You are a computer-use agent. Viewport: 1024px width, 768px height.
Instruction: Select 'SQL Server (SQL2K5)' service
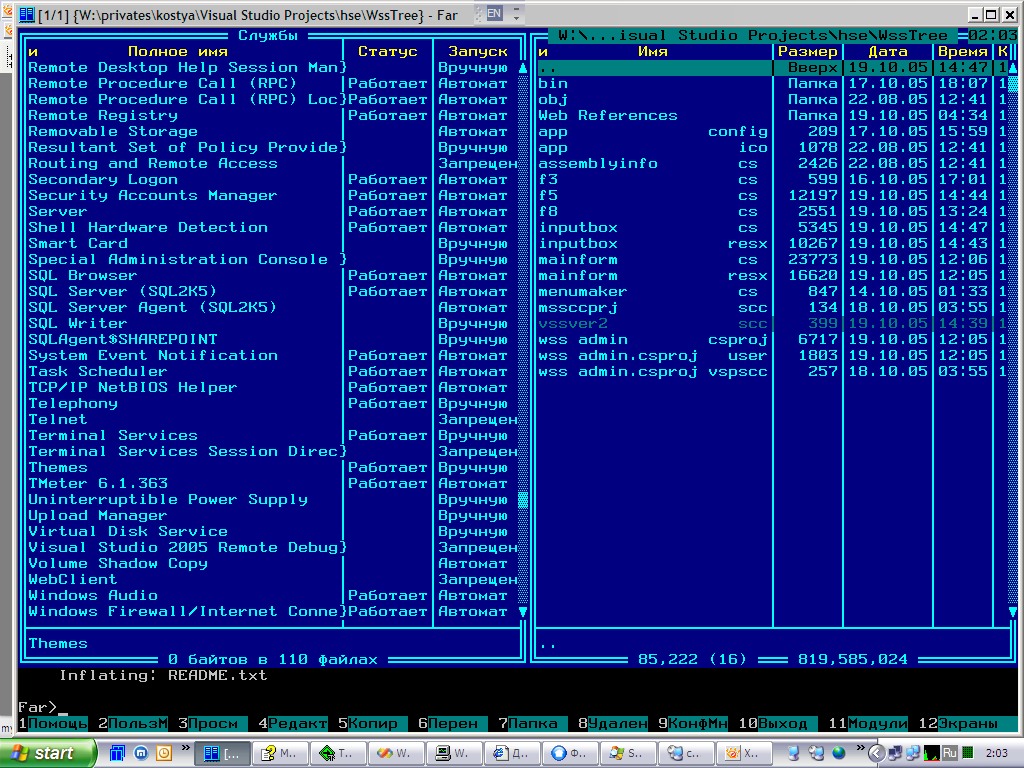[272, 291]
